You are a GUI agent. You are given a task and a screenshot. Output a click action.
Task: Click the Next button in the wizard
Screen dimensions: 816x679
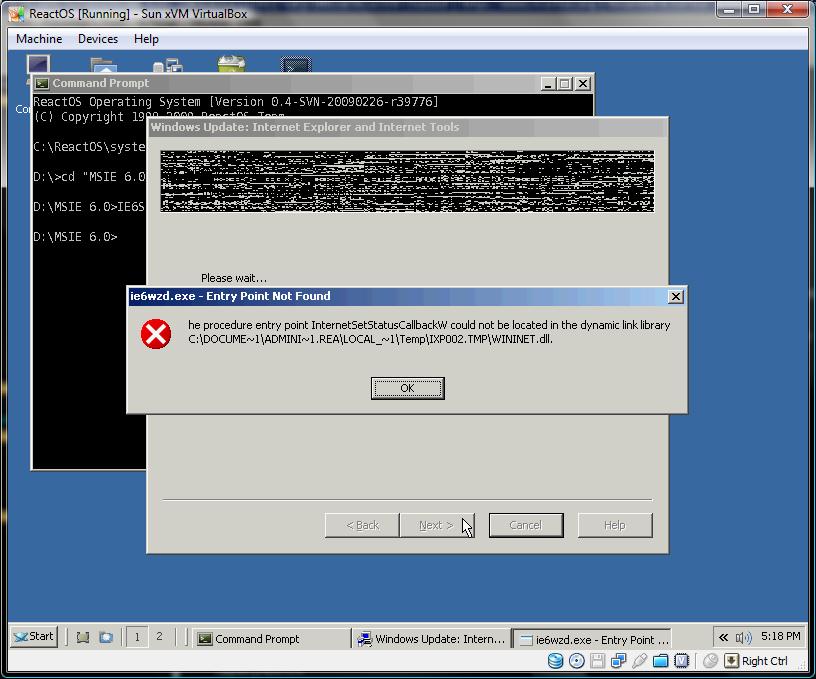[x=437, y=525]
